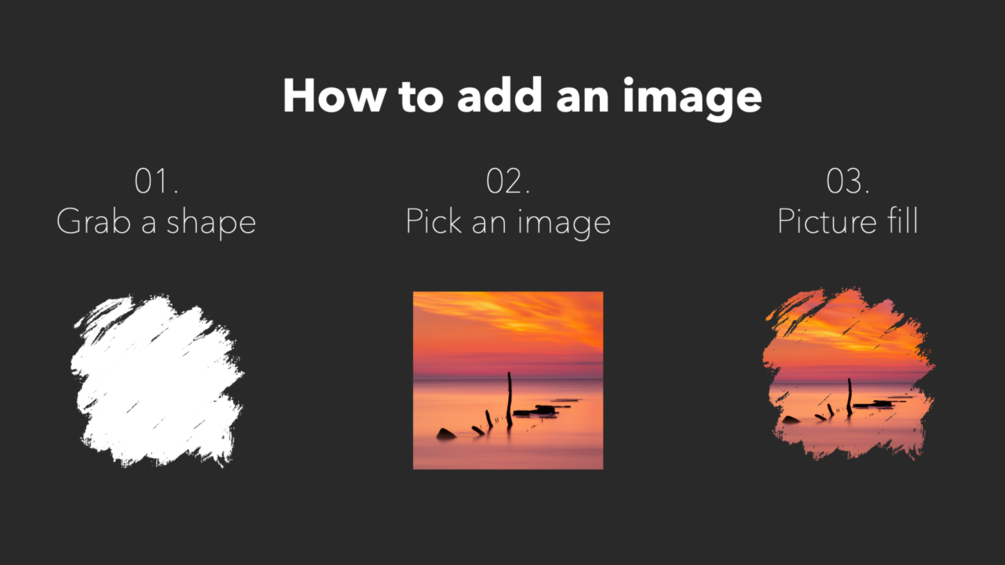Click the dark rock in the square photo

tap(446, 434)
